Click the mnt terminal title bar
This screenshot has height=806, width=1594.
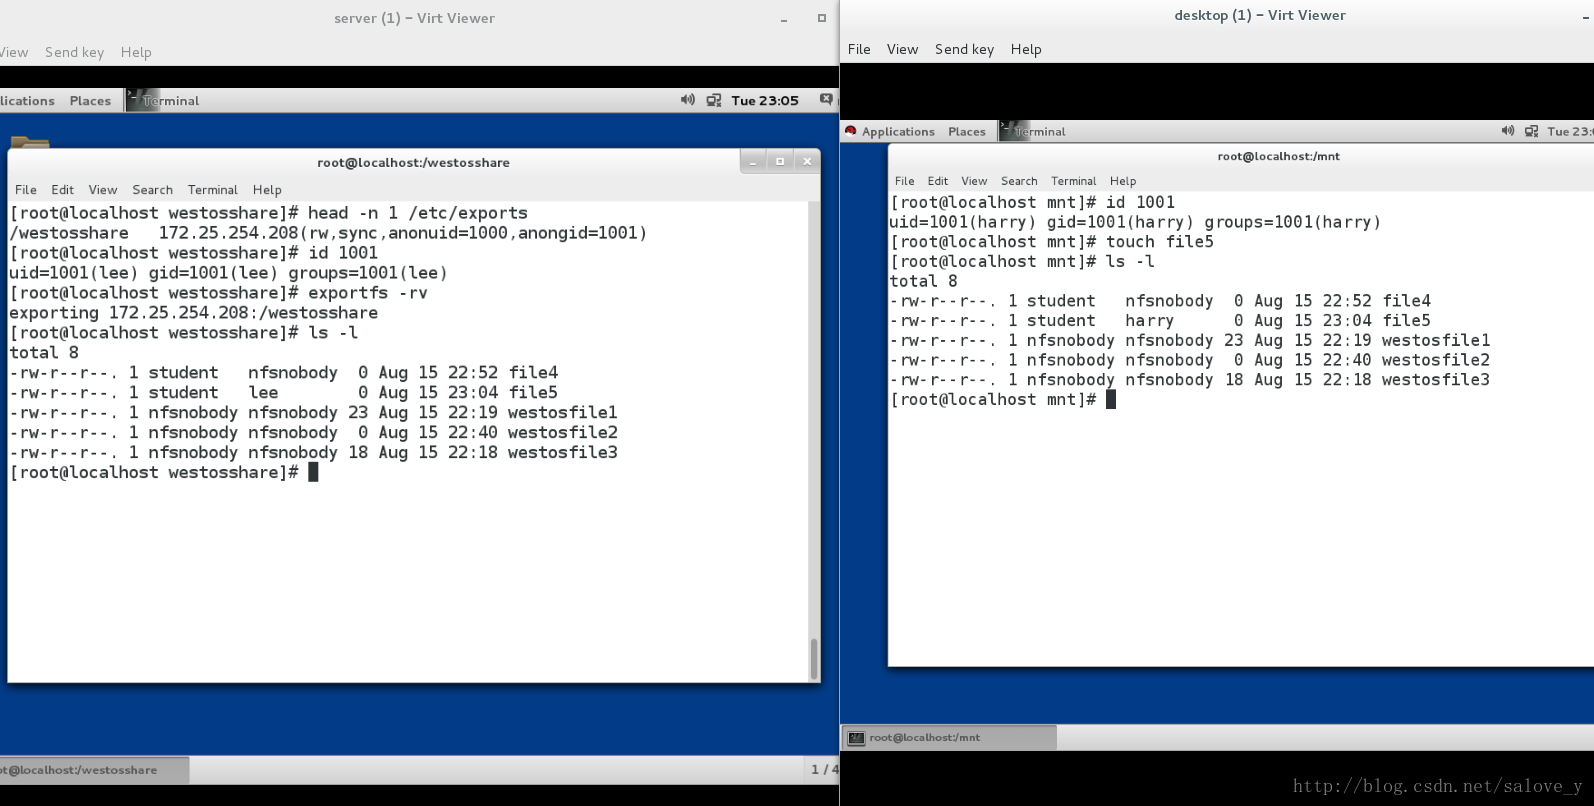click(x=1279, y=156)
